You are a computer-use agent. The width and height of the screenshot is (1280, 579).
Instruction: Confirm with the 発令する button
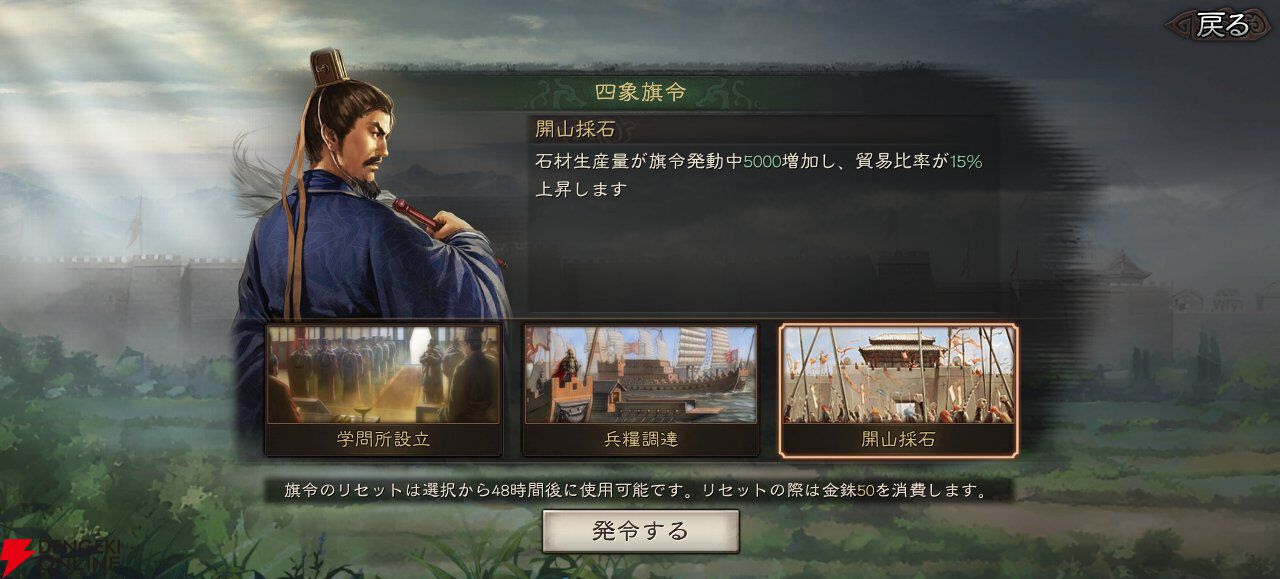(x=641, y=531)
